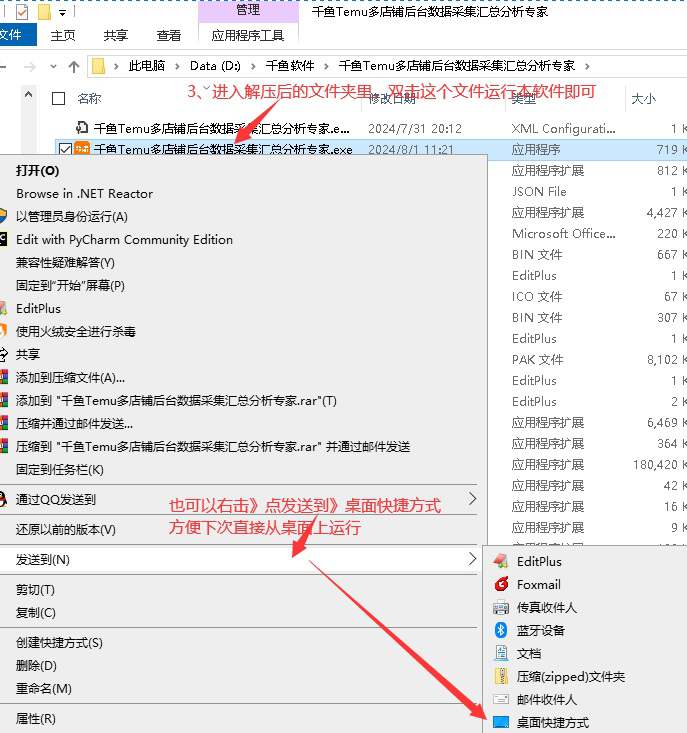This screenshot has height=733, width=687.
Task: Click 此电脑 in the address breadcrumb
Action: pyautogui.click(x=147, y=66)
